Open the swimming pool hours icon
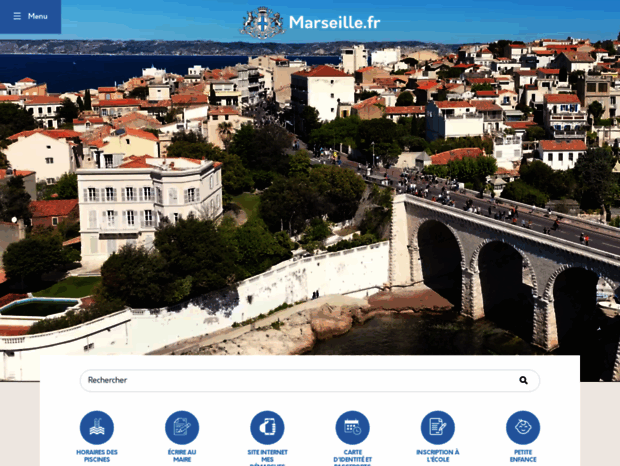 click(x=97, y=428)
